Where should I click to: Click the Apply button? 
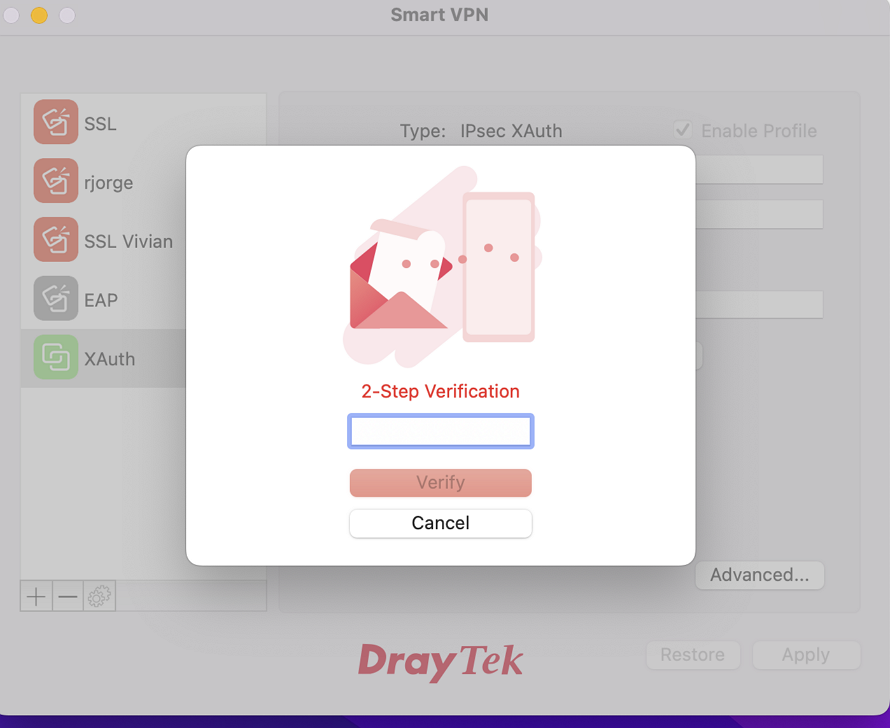[x=806, y=655]
